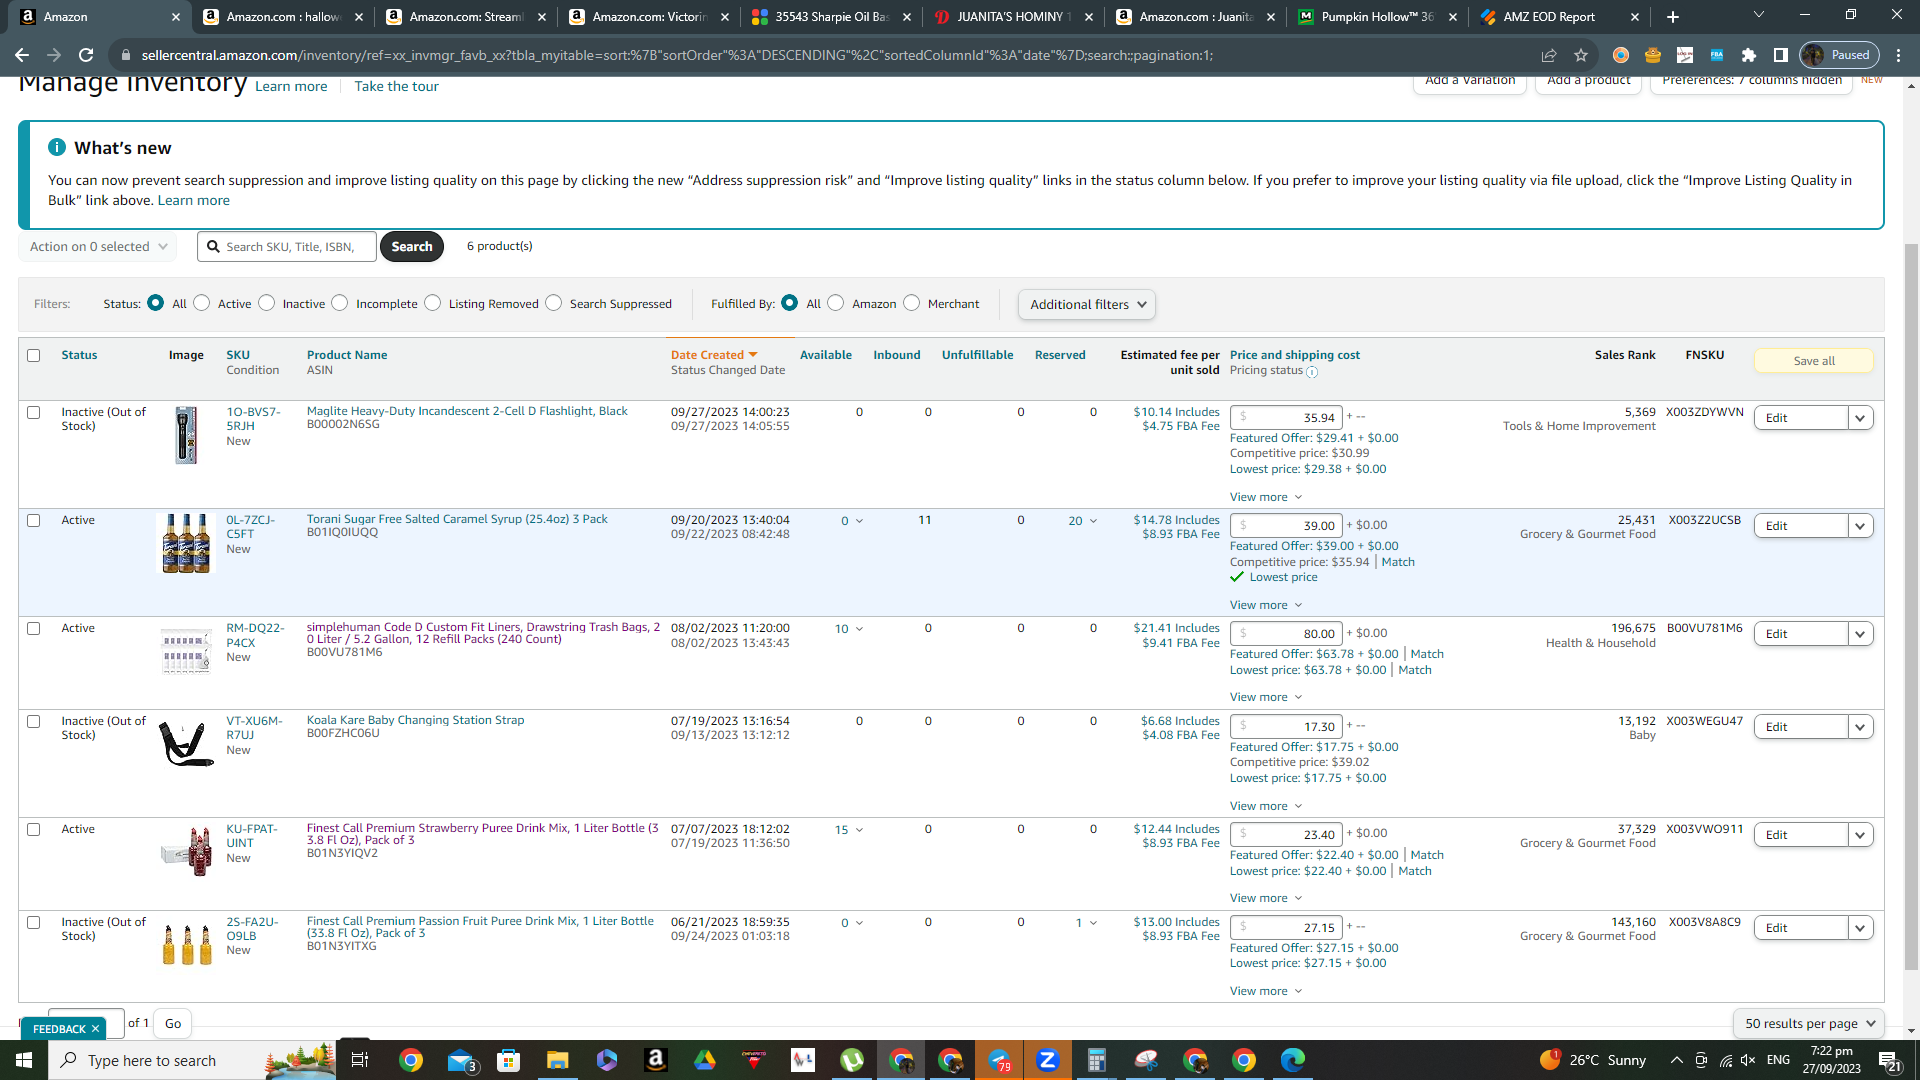Open the Action on 0 selected dropdown
Screen dimensions: 1920x1080
(x=98, y=247)
